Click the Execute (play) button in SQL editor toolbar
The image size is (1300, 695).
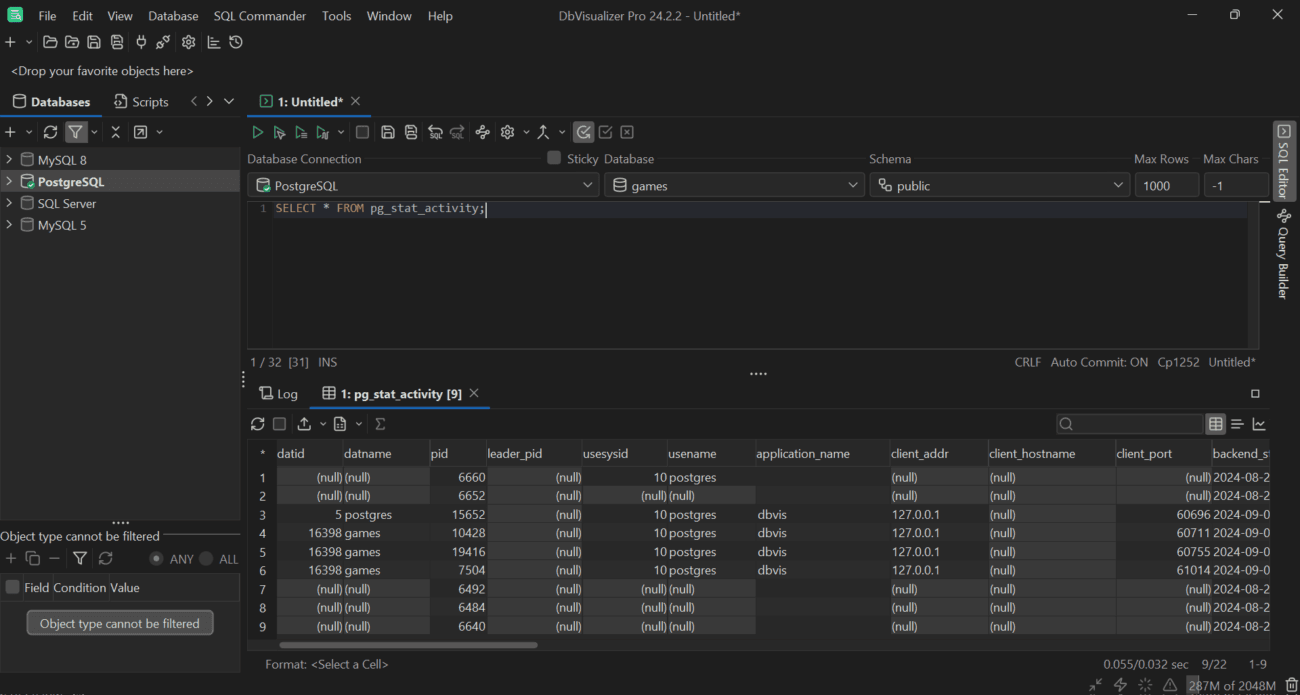point(257,132)
